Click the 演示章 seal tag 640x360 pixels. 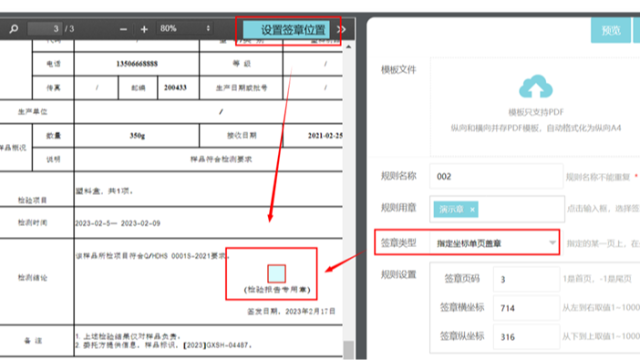coord(456,209)
